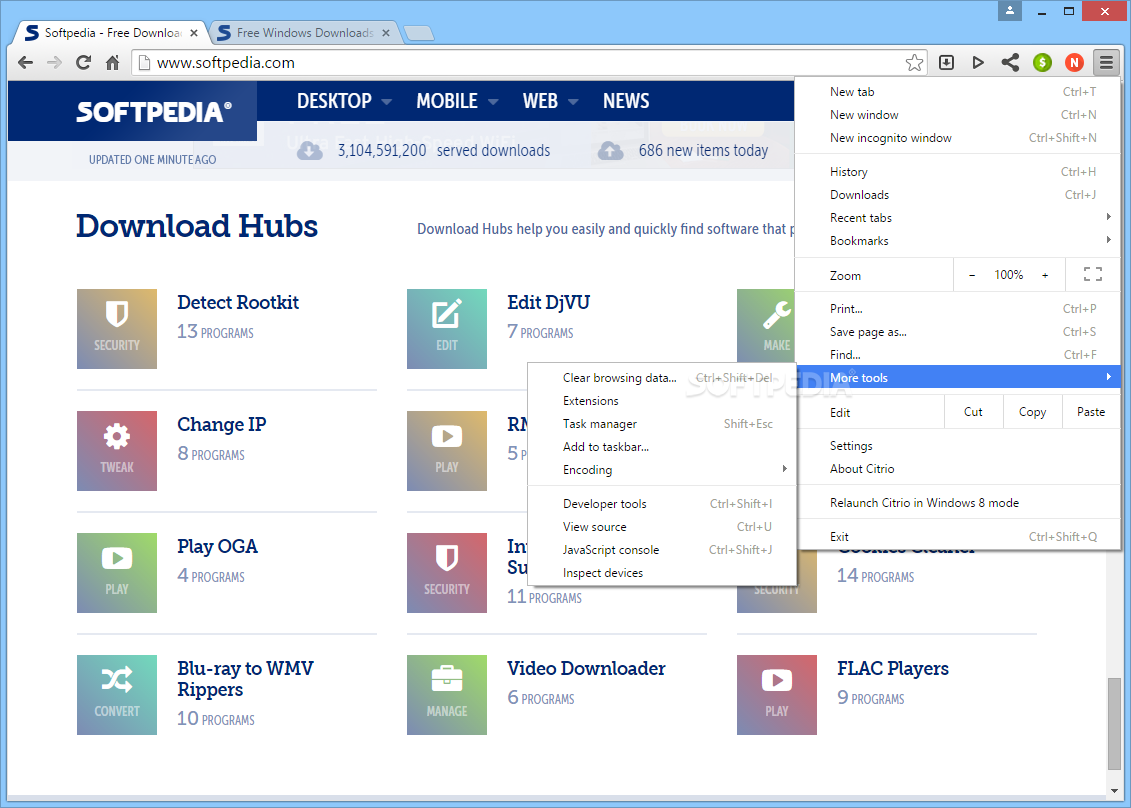Open the Detect Rootkit hub link

coord(238,302)
